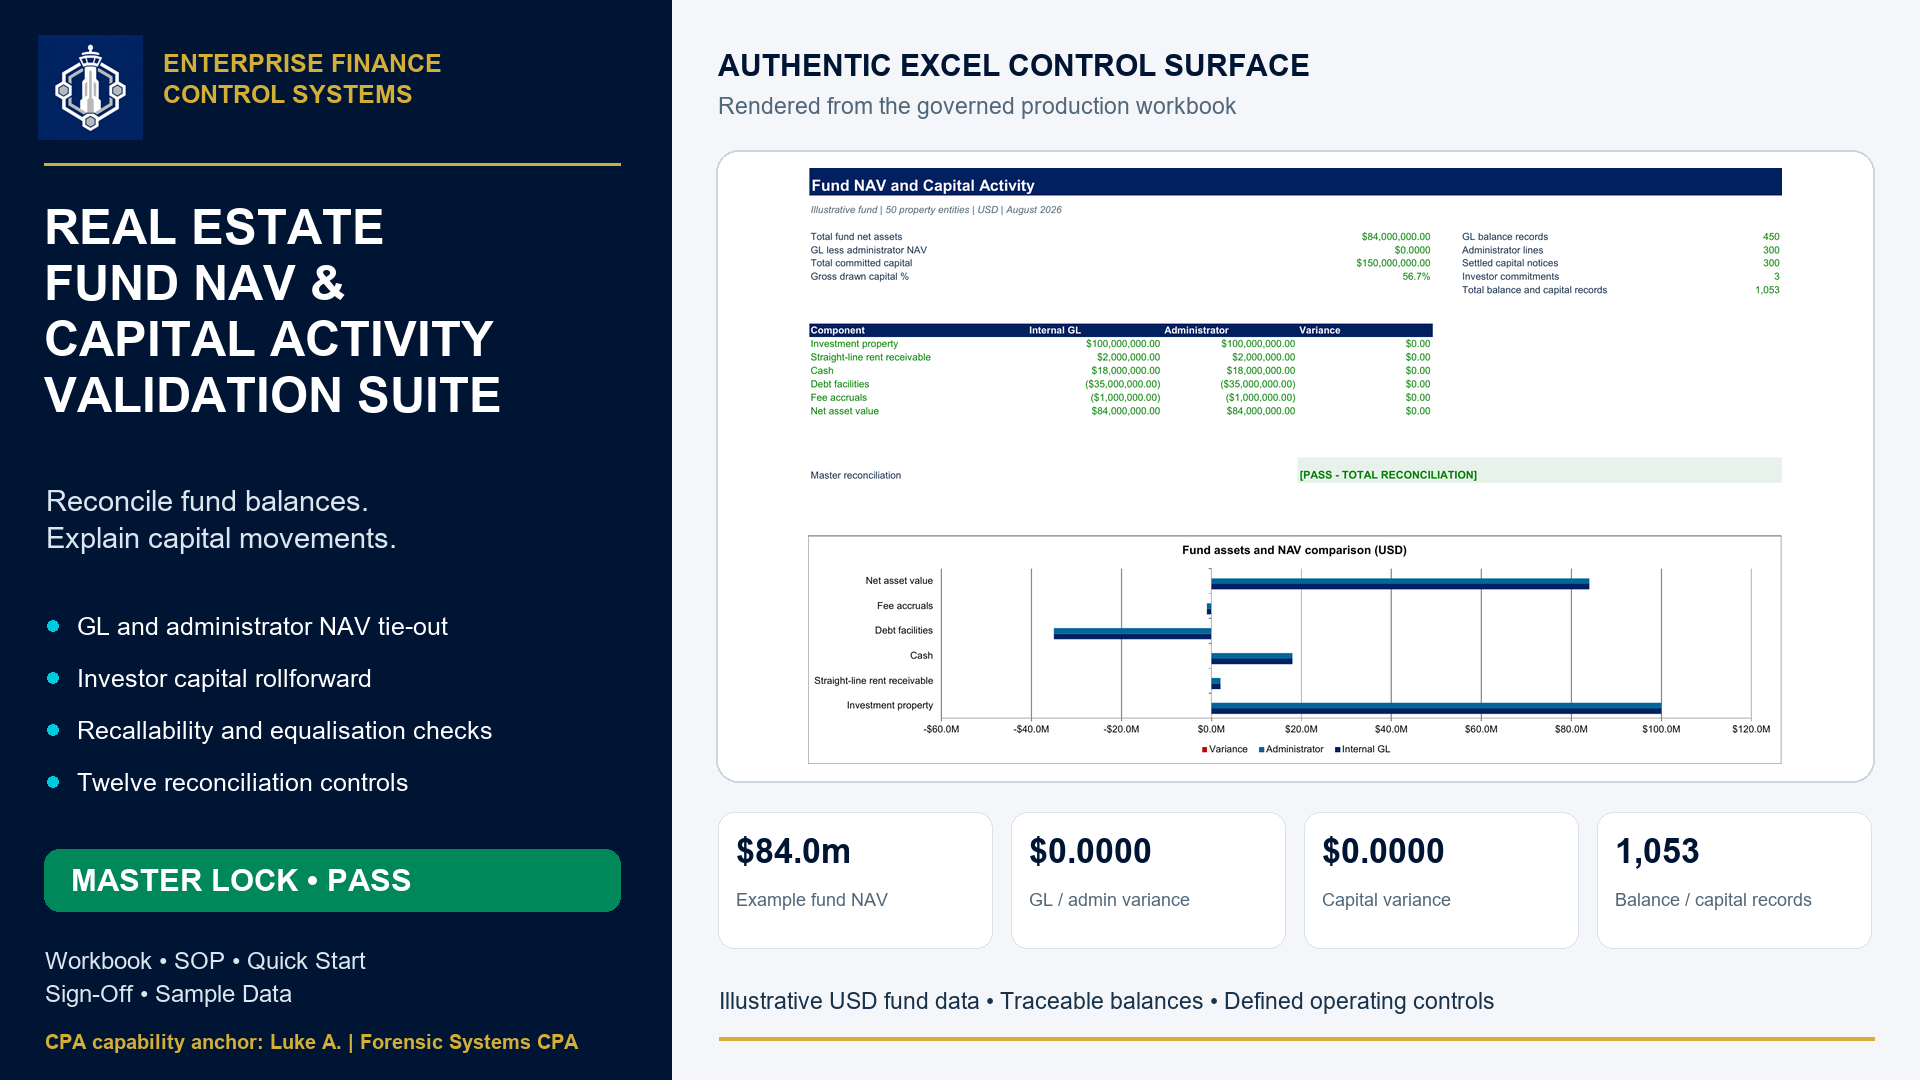Click the 1,053 Balance / capital records card
The height and width of the screenshot is (1080, 1920).
click(x=1734, y=880)
